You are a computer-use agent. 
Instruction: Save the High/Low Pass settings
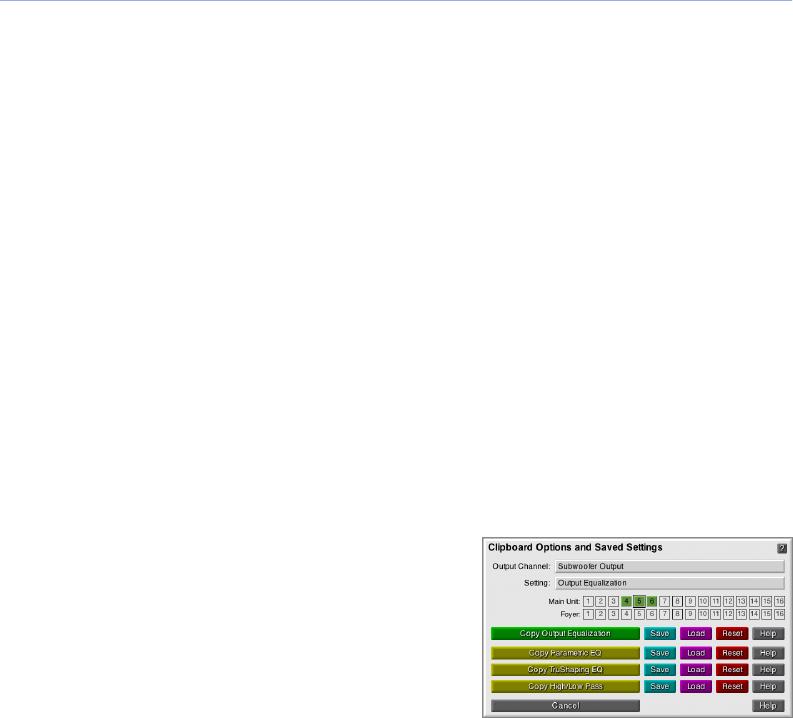pyautogui.click(x=660, y=687)
